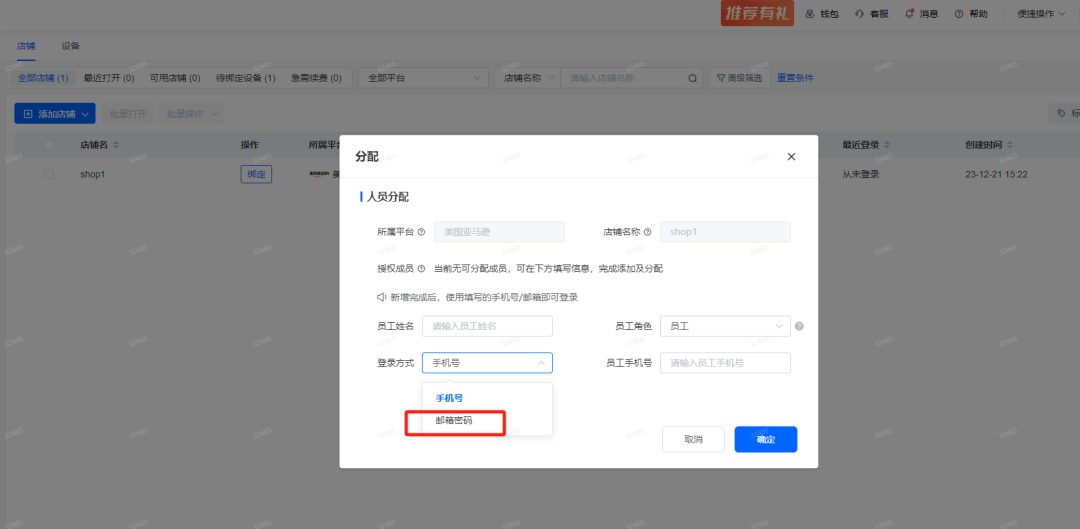Click the help icon next to 店铺名称 label

pos(648,232)
